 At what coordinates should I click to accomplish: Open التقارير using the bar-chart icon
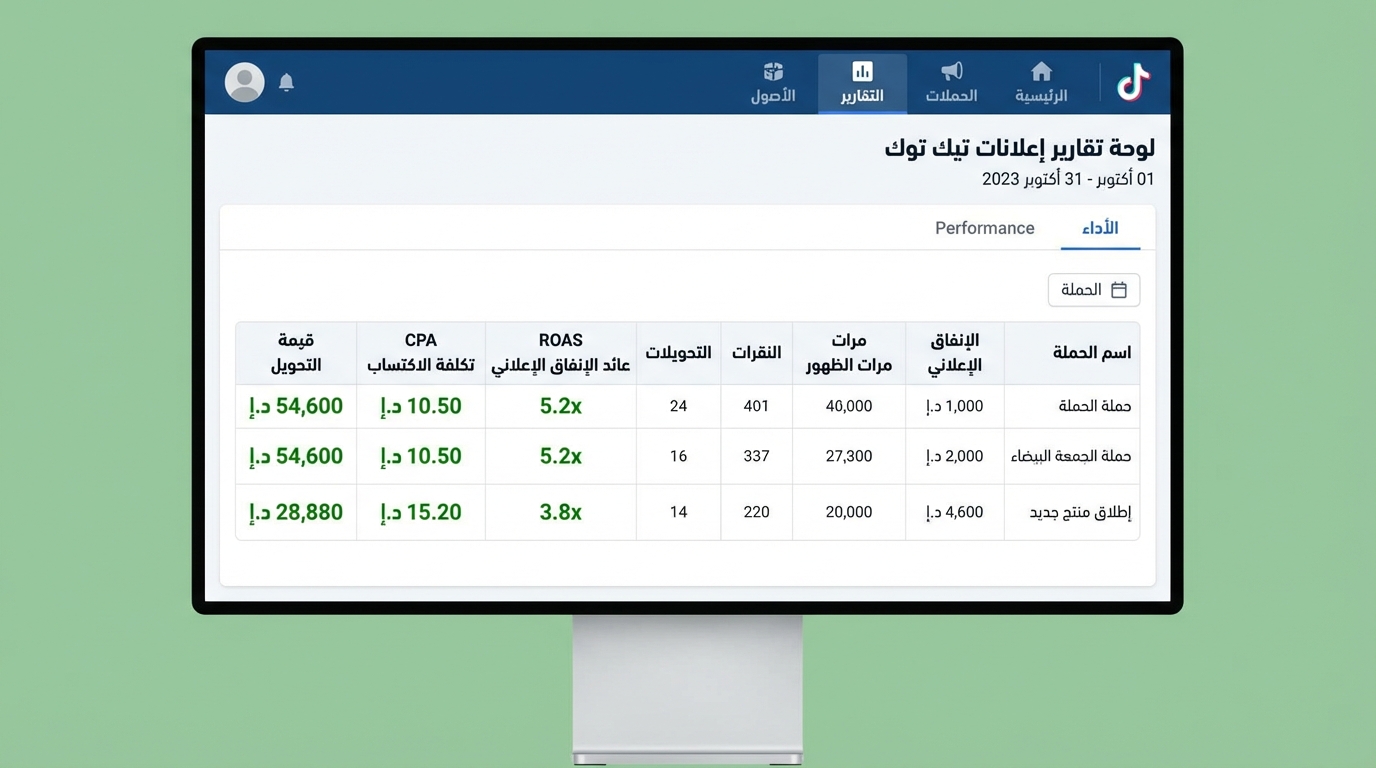coord(862,71)
